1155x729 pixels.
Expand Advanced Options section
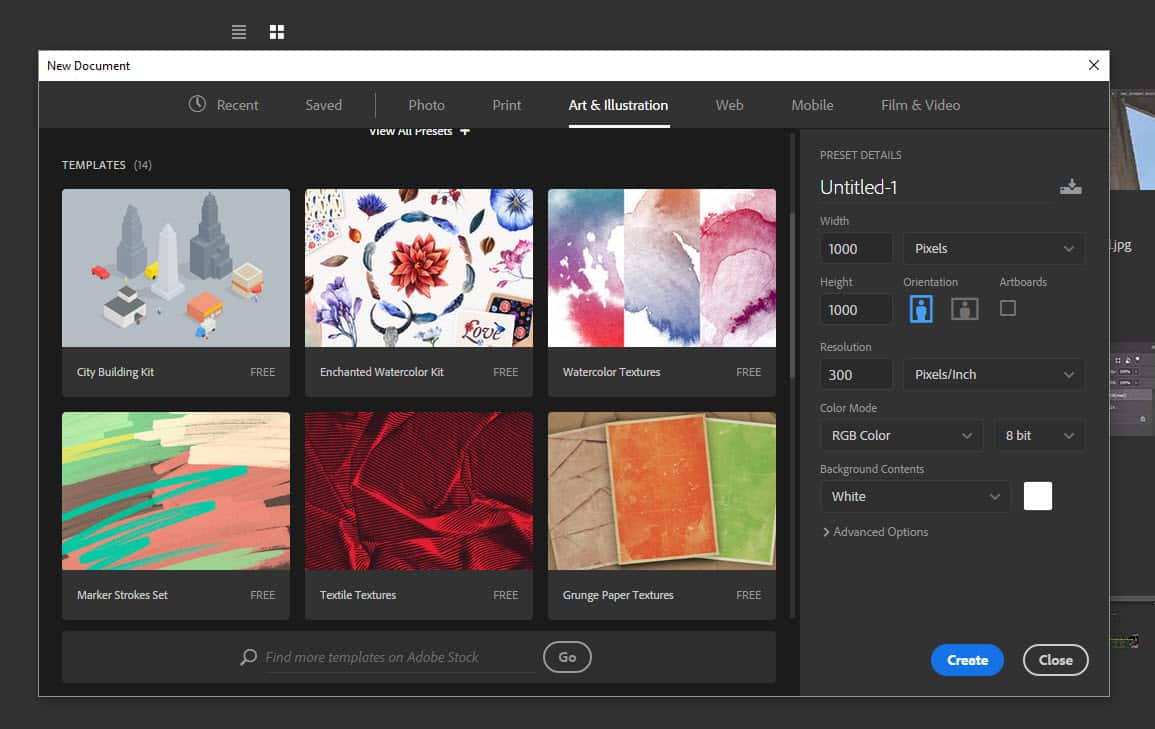pos(875,532)
